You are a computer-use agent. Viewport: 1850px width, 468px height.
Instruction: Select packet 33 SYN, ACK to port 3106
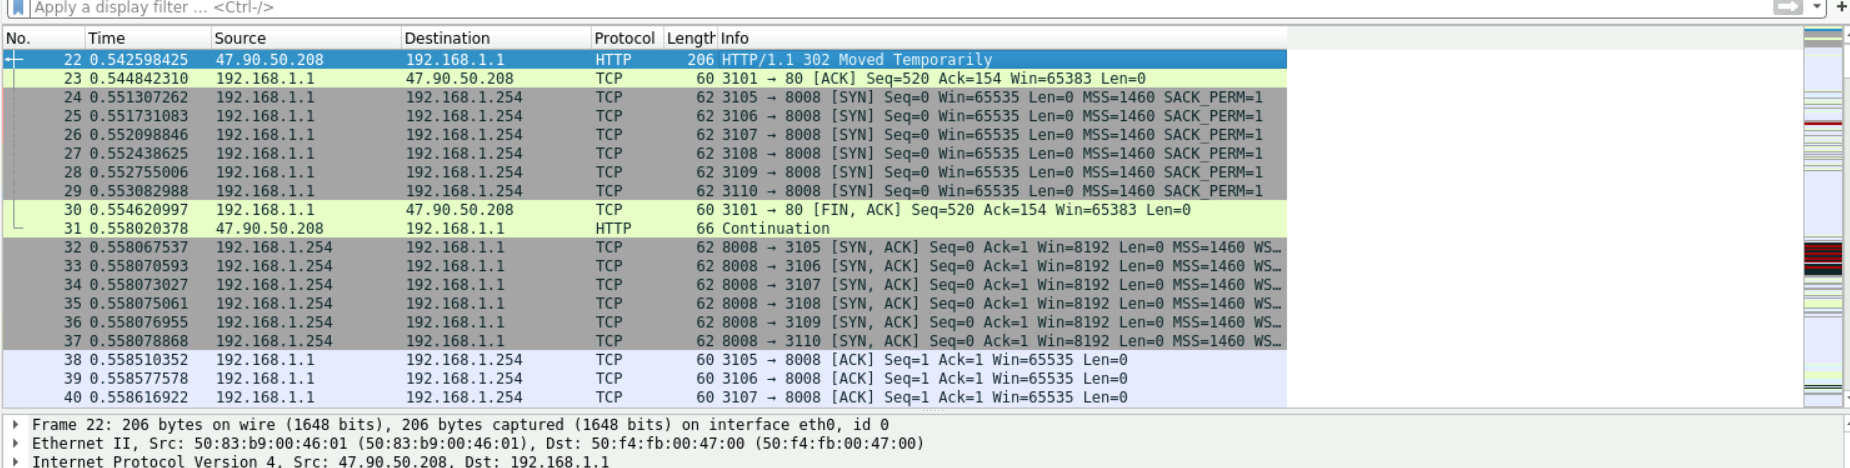[x=645, y=266]
